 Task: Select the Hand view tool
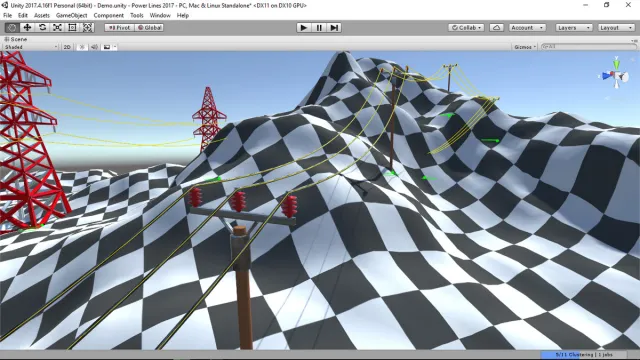[12, 27]
